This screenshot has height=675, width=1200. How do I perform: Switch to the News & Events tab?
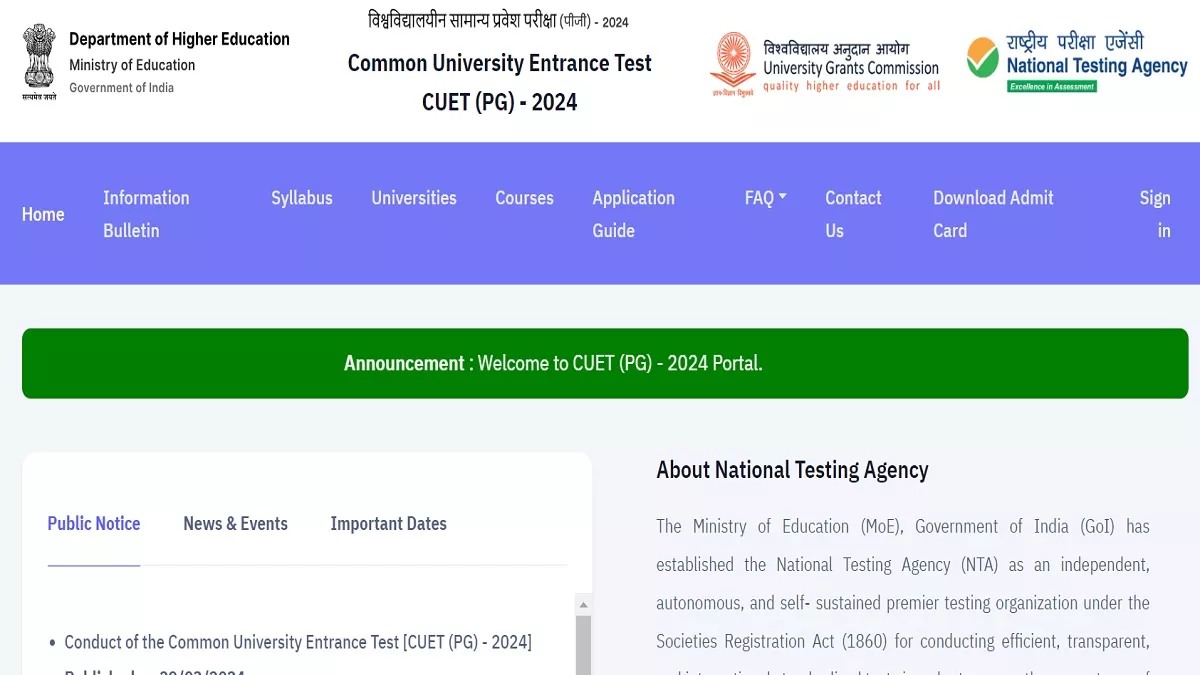click(x=235, y=524)
